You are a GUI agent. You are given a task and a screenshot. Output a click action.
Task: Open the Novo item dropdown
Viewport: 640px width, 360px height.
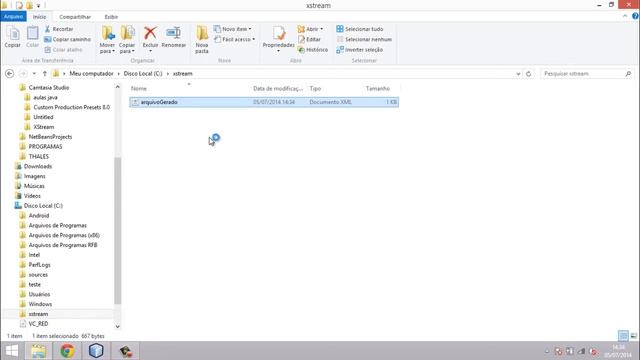coord(233,29)
